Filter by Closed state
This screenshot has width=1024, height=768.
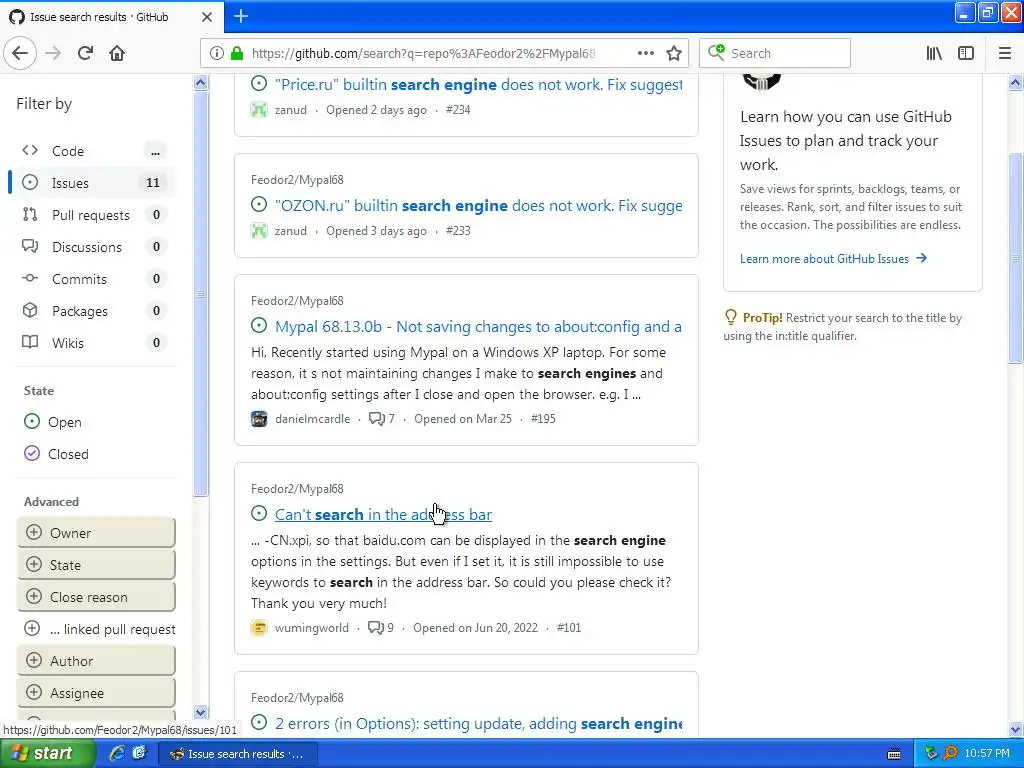(x=56, y=454)
